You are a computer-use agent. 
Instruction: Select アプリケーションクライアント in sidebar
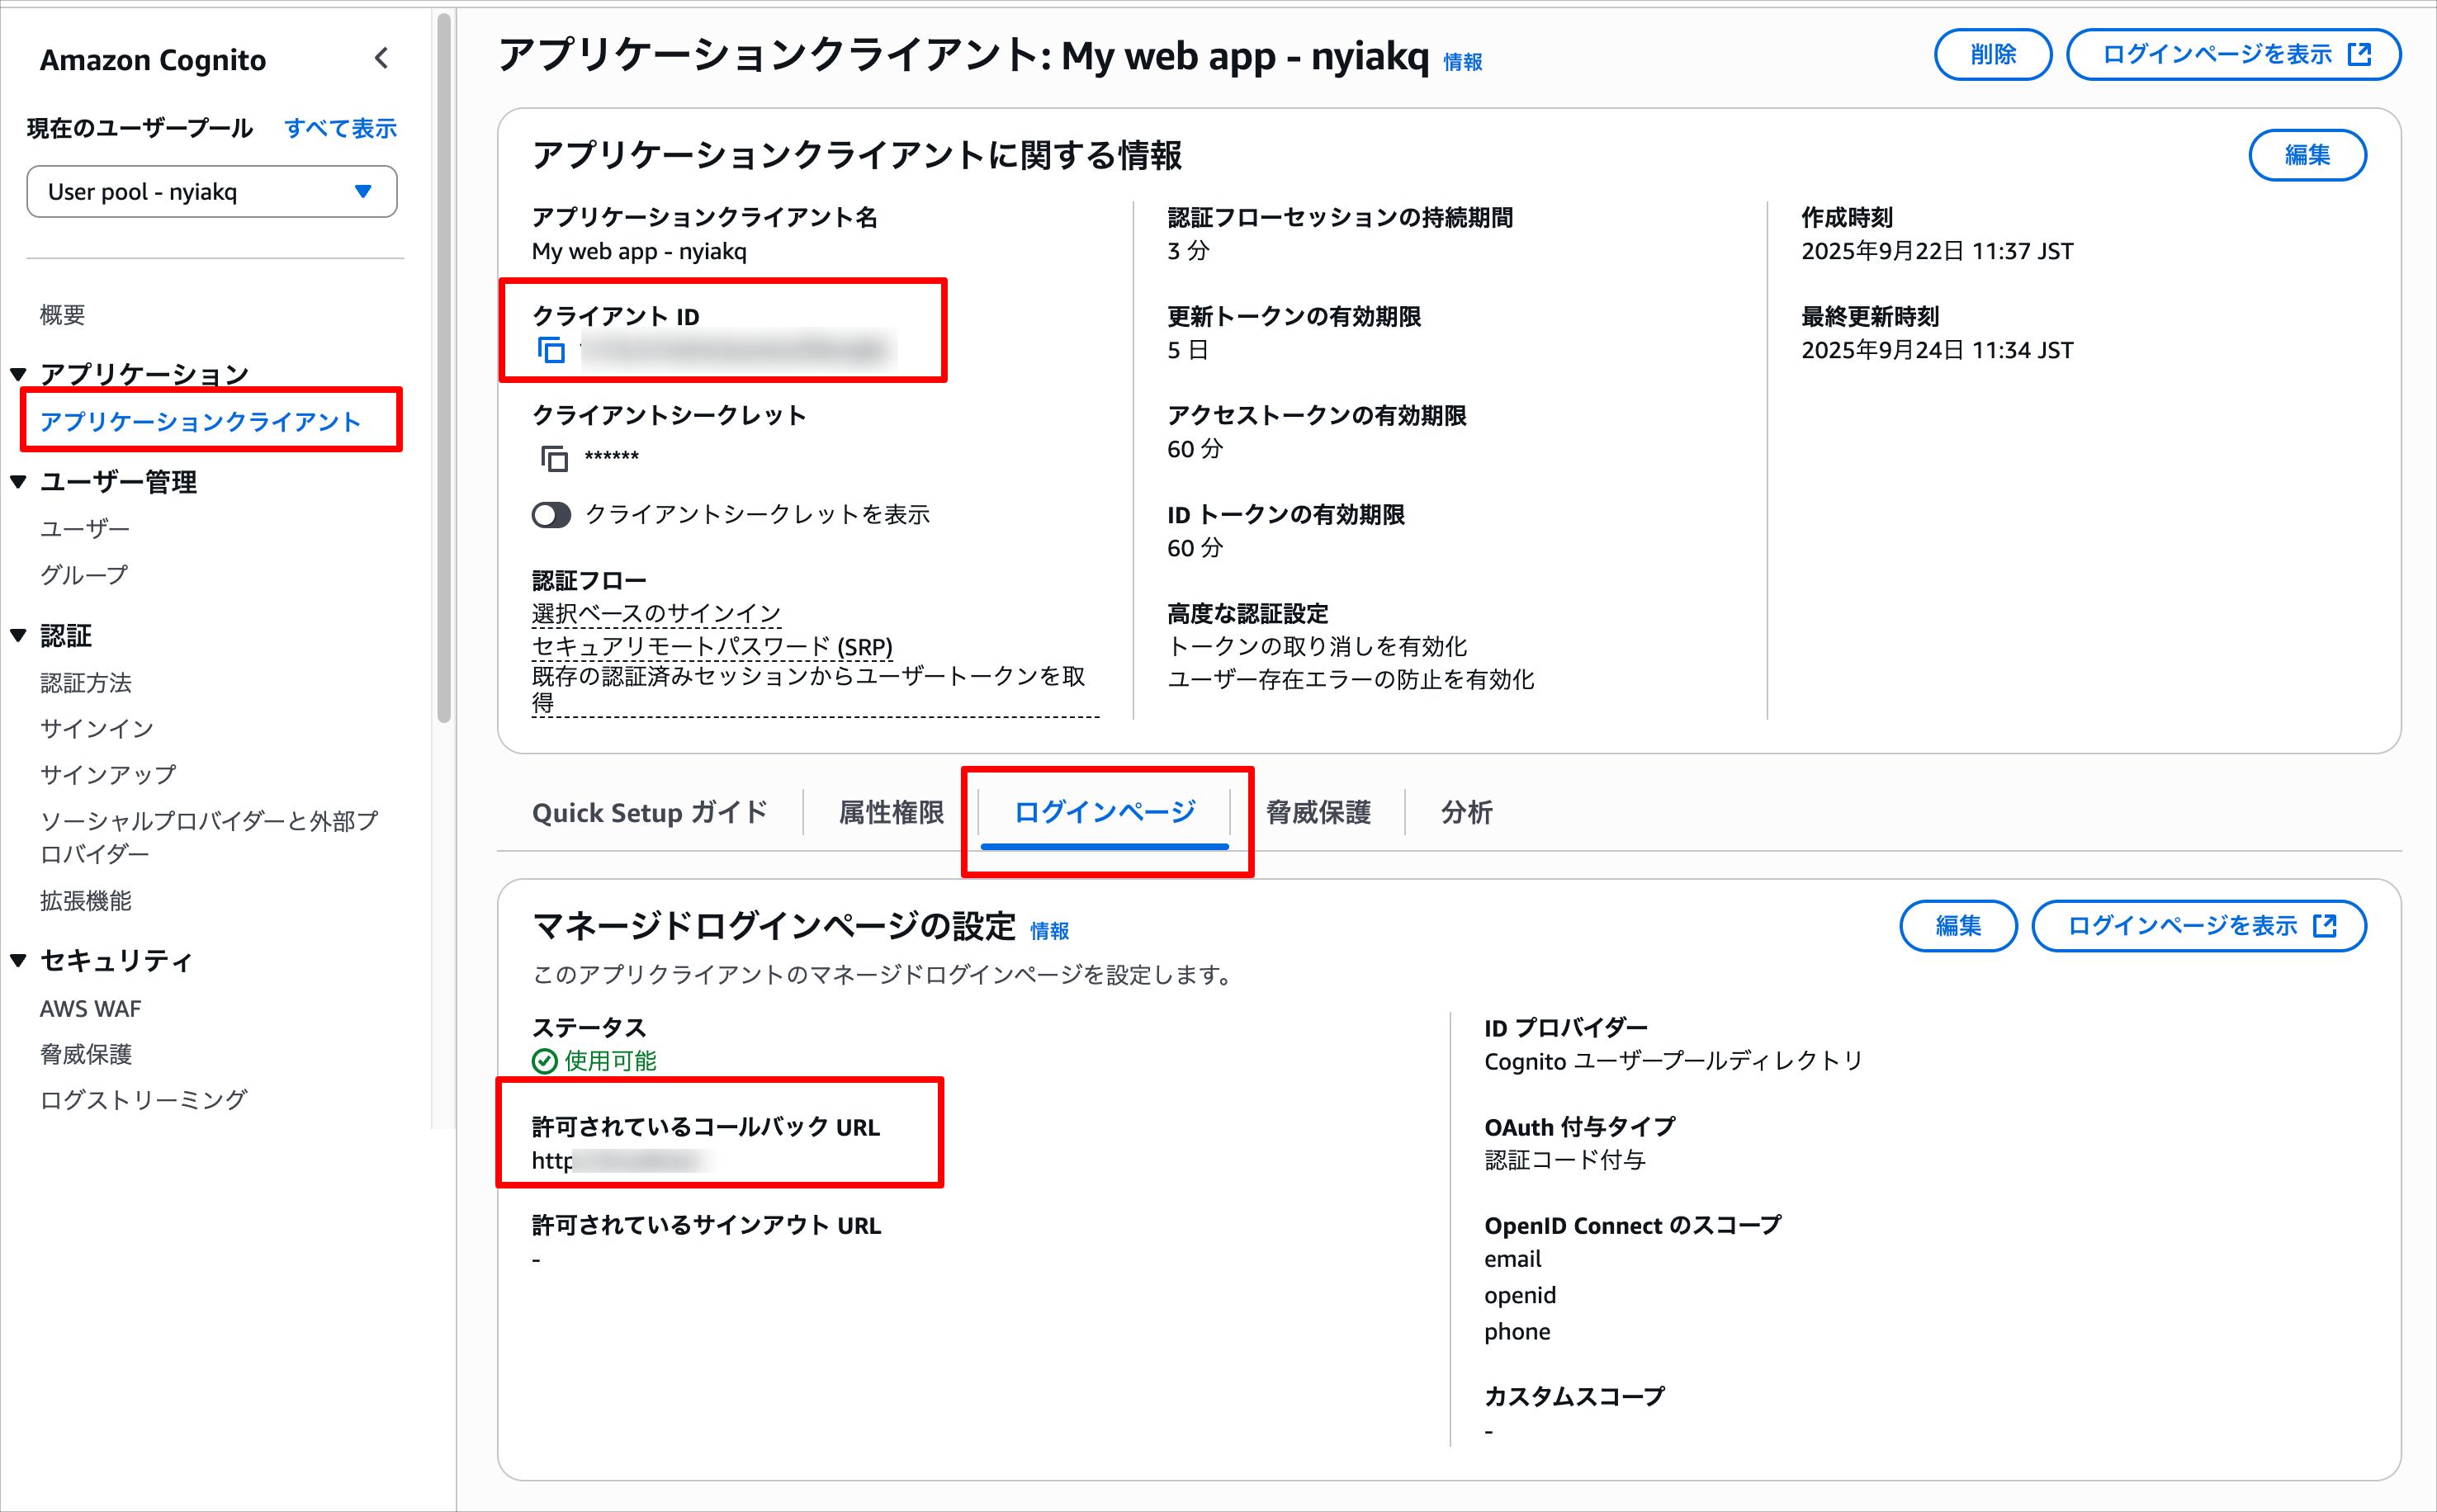coord(200,421)
